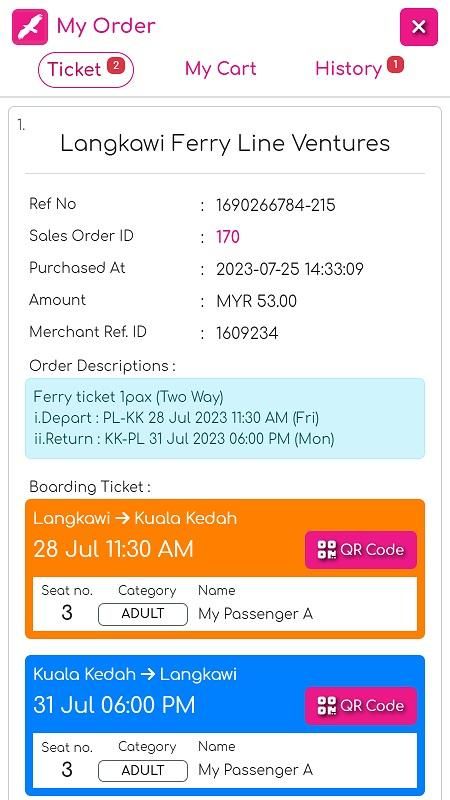
Task: Click QR icon in the blue ticket
Action: click(x=327, y=706)
